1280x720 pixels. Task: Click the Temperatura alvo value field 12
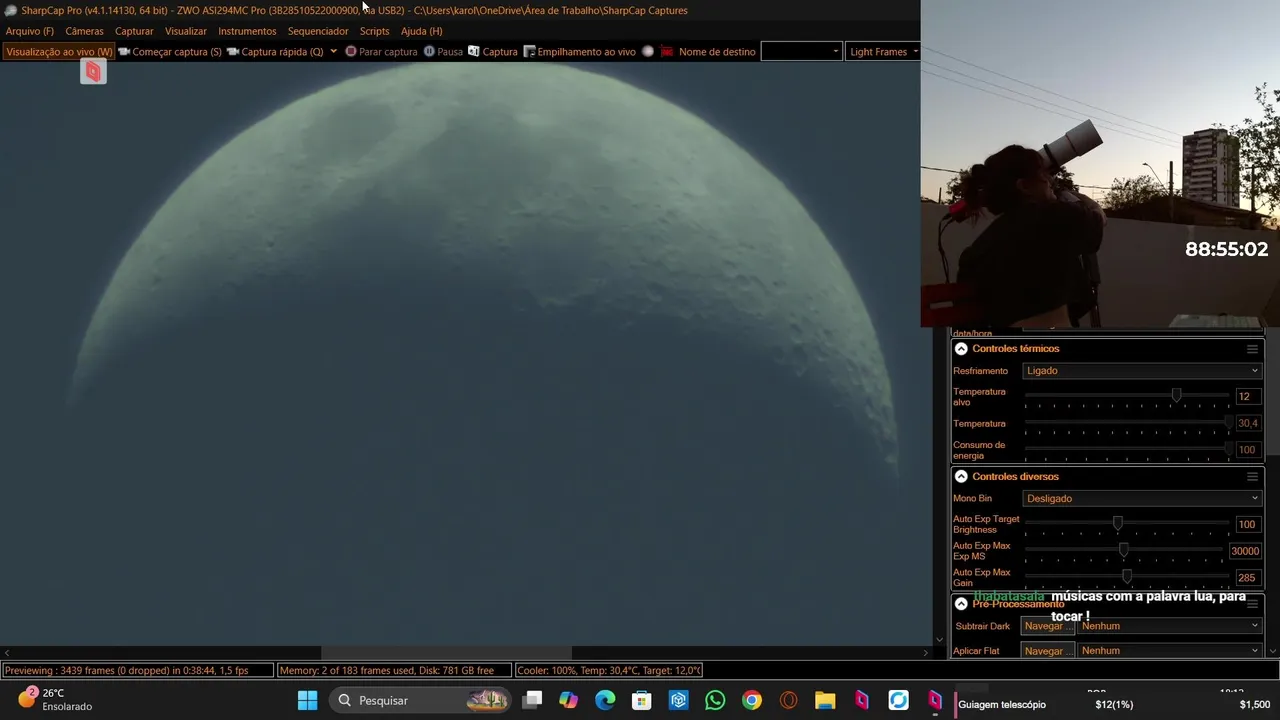pos(1248,396)
